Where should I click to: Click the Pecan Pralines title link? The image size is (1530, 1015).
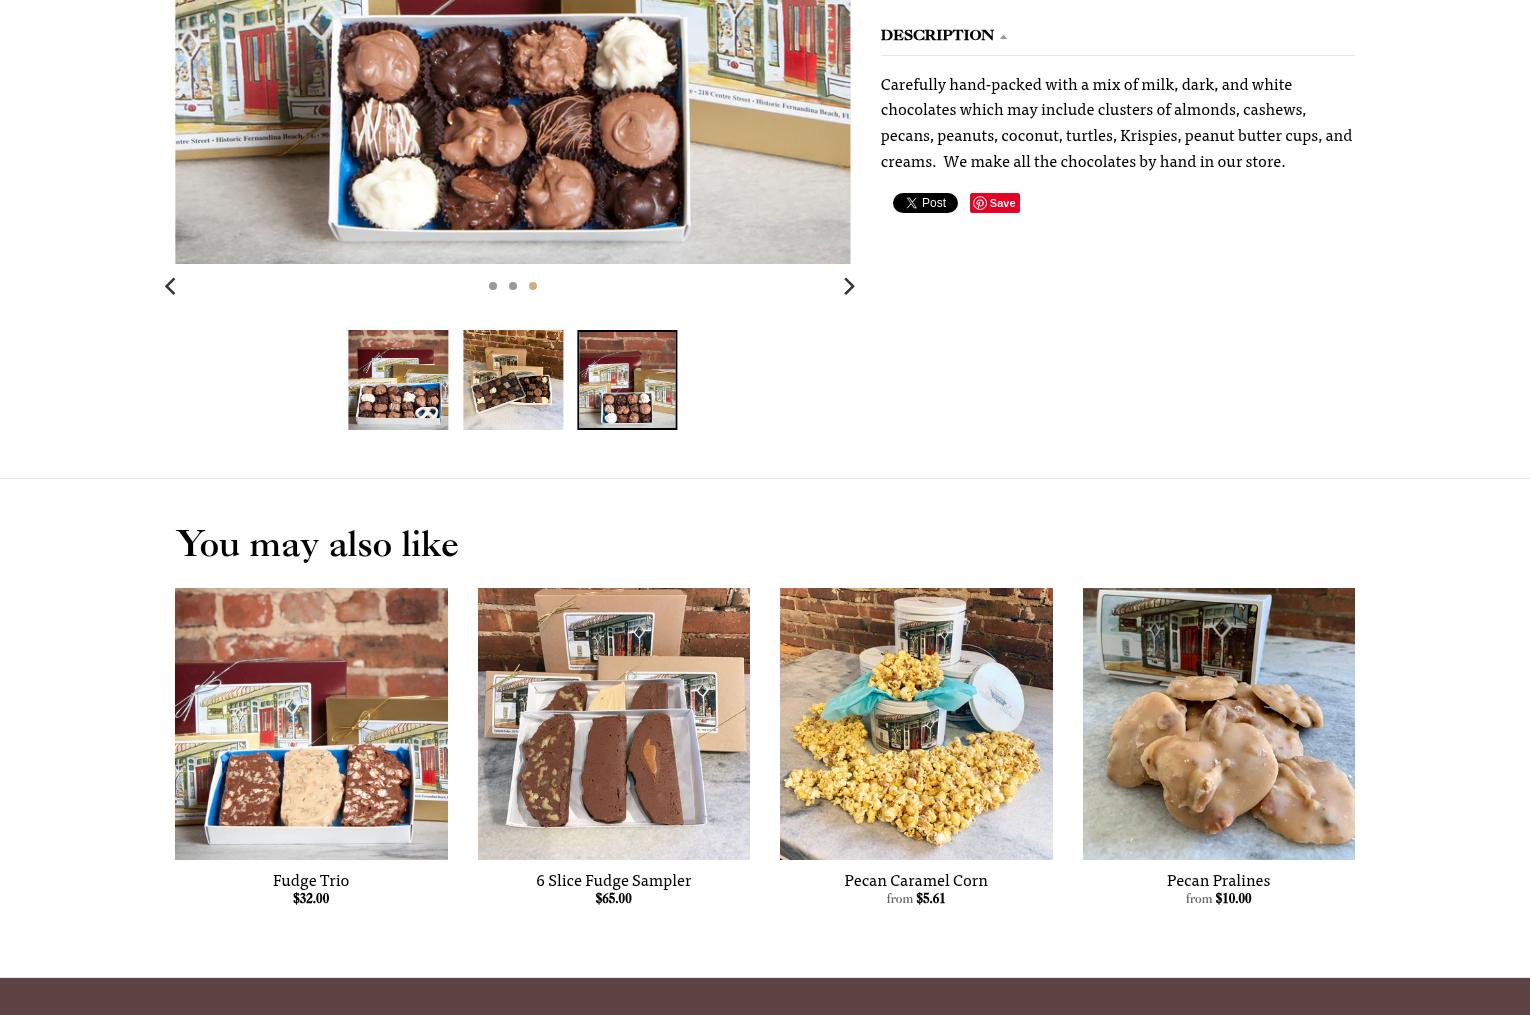click(x=1218, y=880)
